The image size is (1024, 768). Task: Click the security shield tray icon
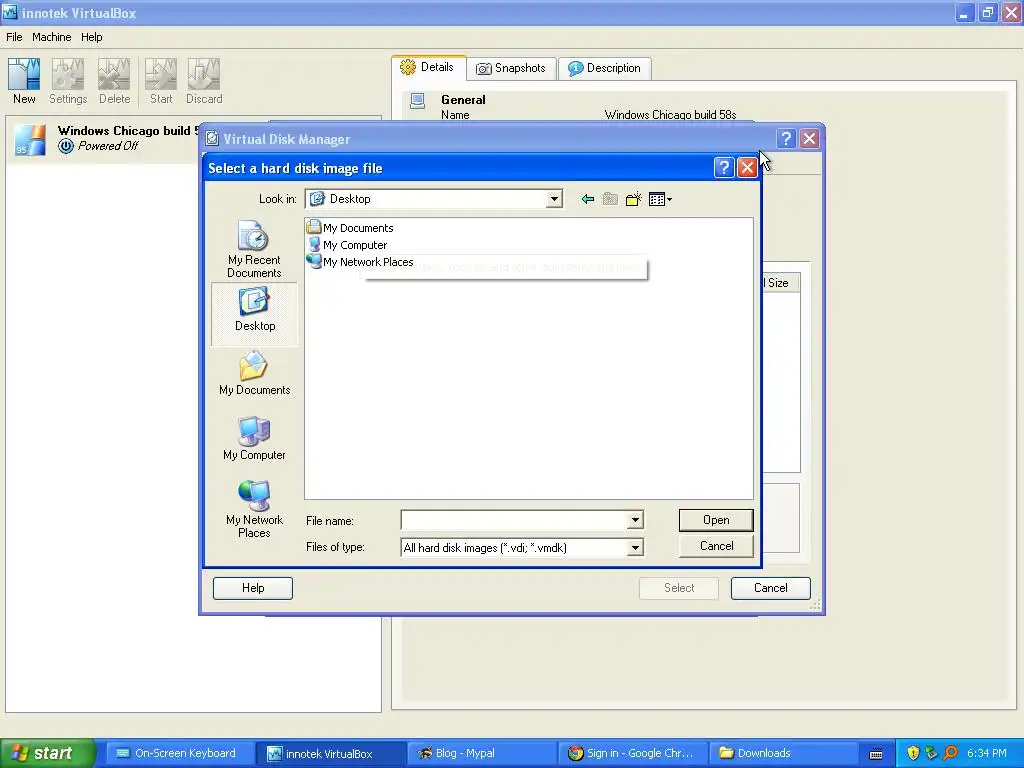coord(913,753)
